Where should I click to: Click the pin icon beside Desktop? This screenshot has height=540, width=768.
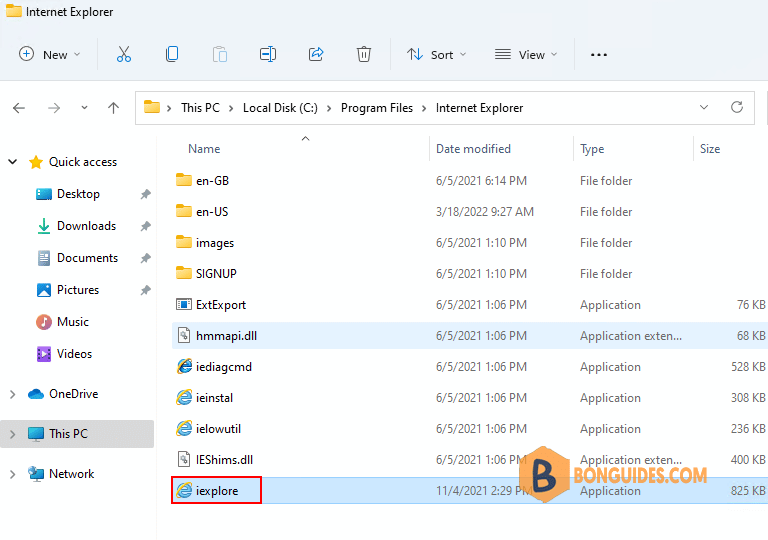point(145,194)
